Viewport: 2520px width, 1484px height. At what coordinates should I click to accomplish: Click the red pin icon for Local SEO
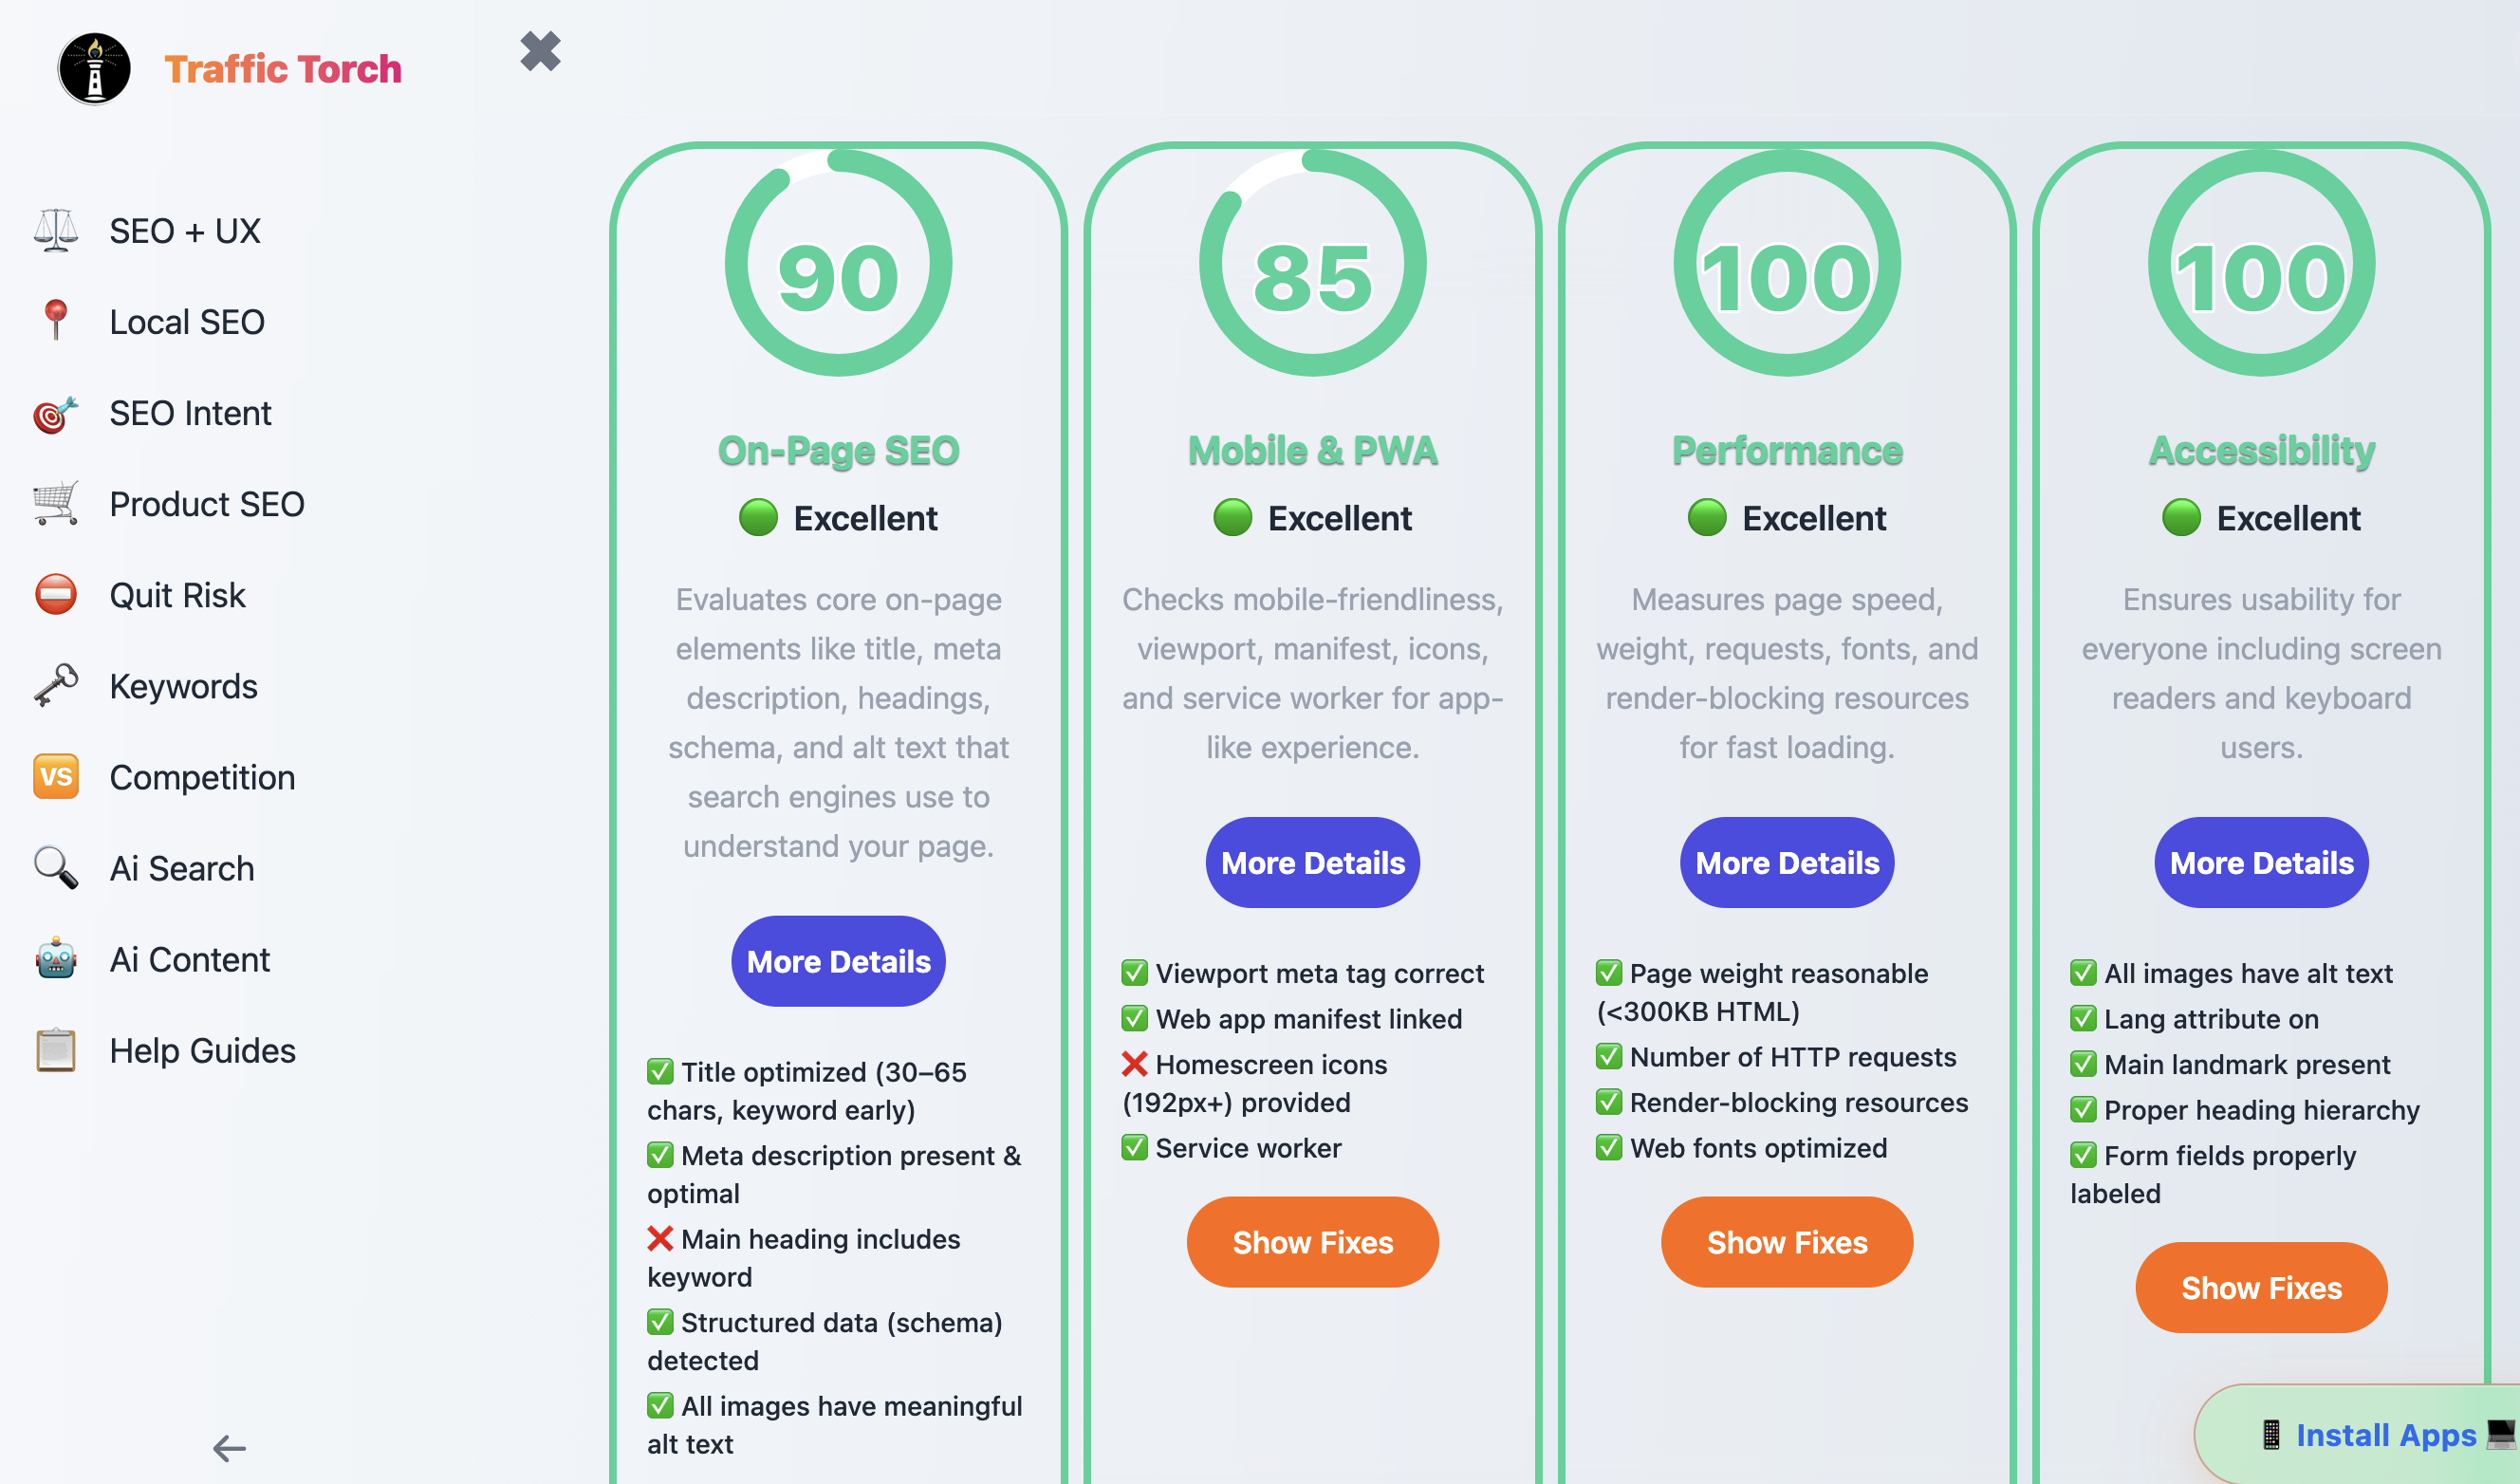(x=56, y=321)
